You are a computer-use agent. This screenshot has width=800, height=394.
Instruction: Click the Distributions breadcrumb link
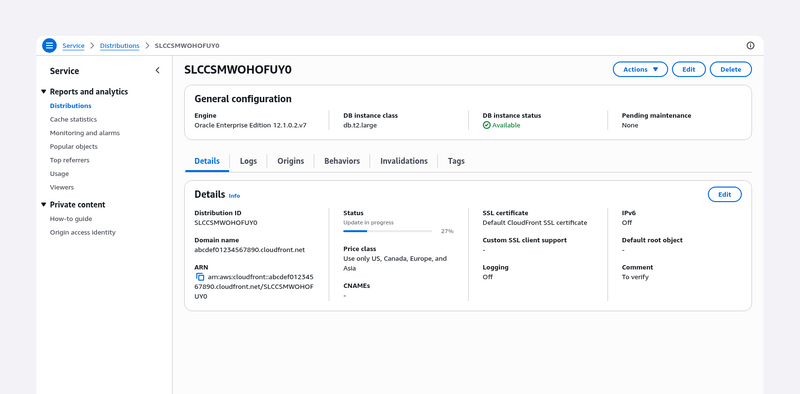point(119,45)
